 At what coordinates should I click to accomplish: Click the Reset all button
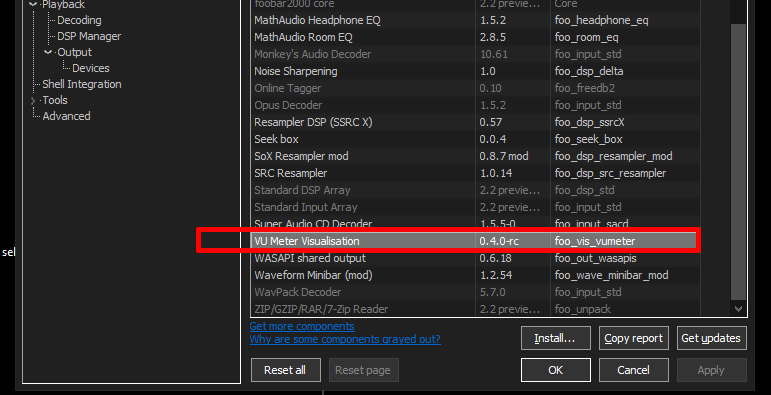[x=285, y=370]
